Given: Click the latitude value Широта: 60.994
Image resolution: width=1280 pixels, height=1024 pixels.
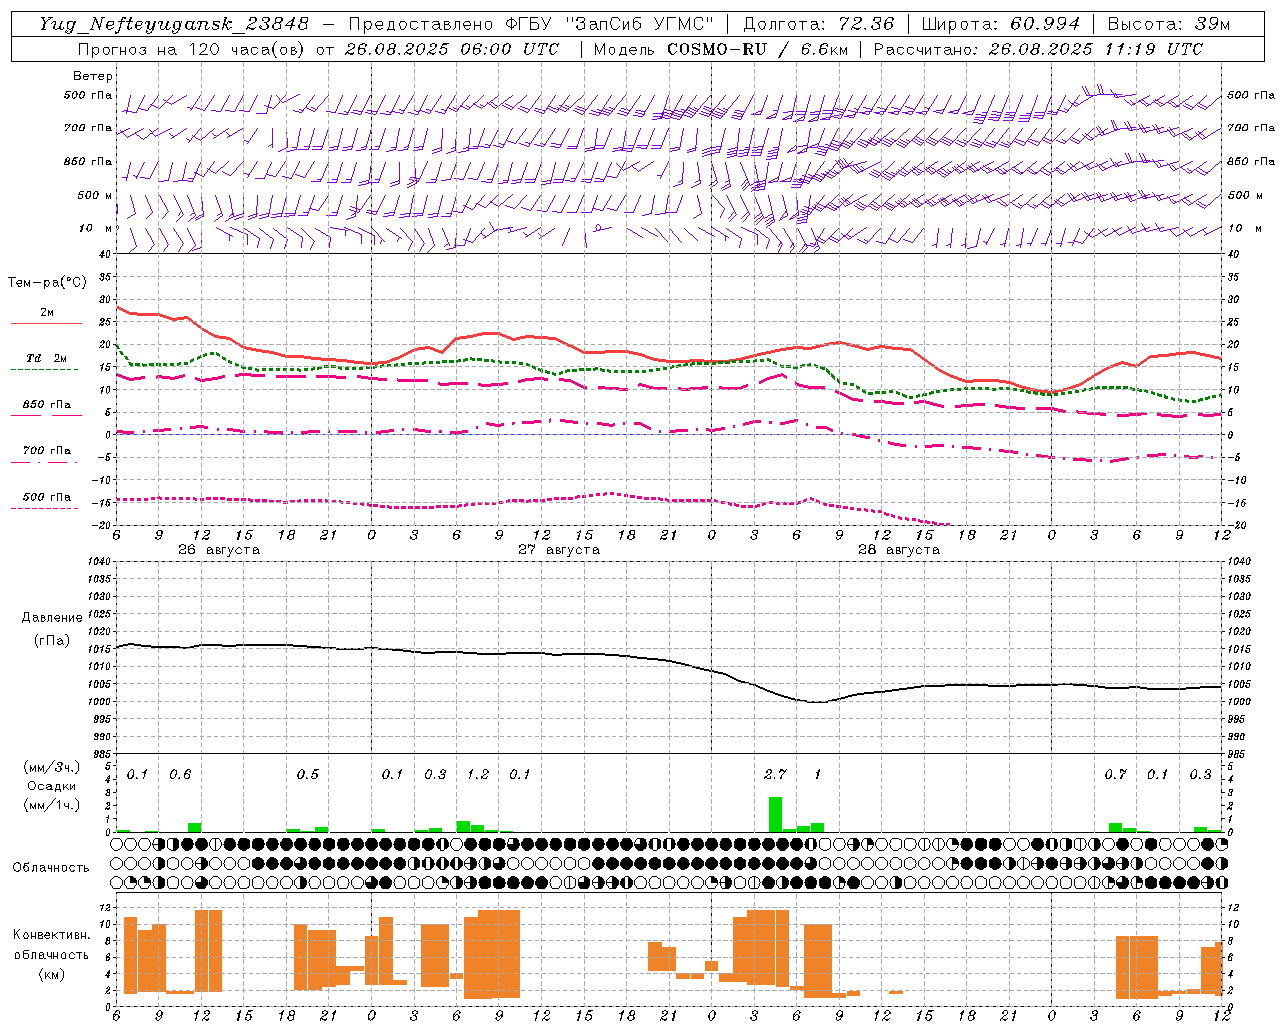Looking at the screenshot, I should [1000, 24].
